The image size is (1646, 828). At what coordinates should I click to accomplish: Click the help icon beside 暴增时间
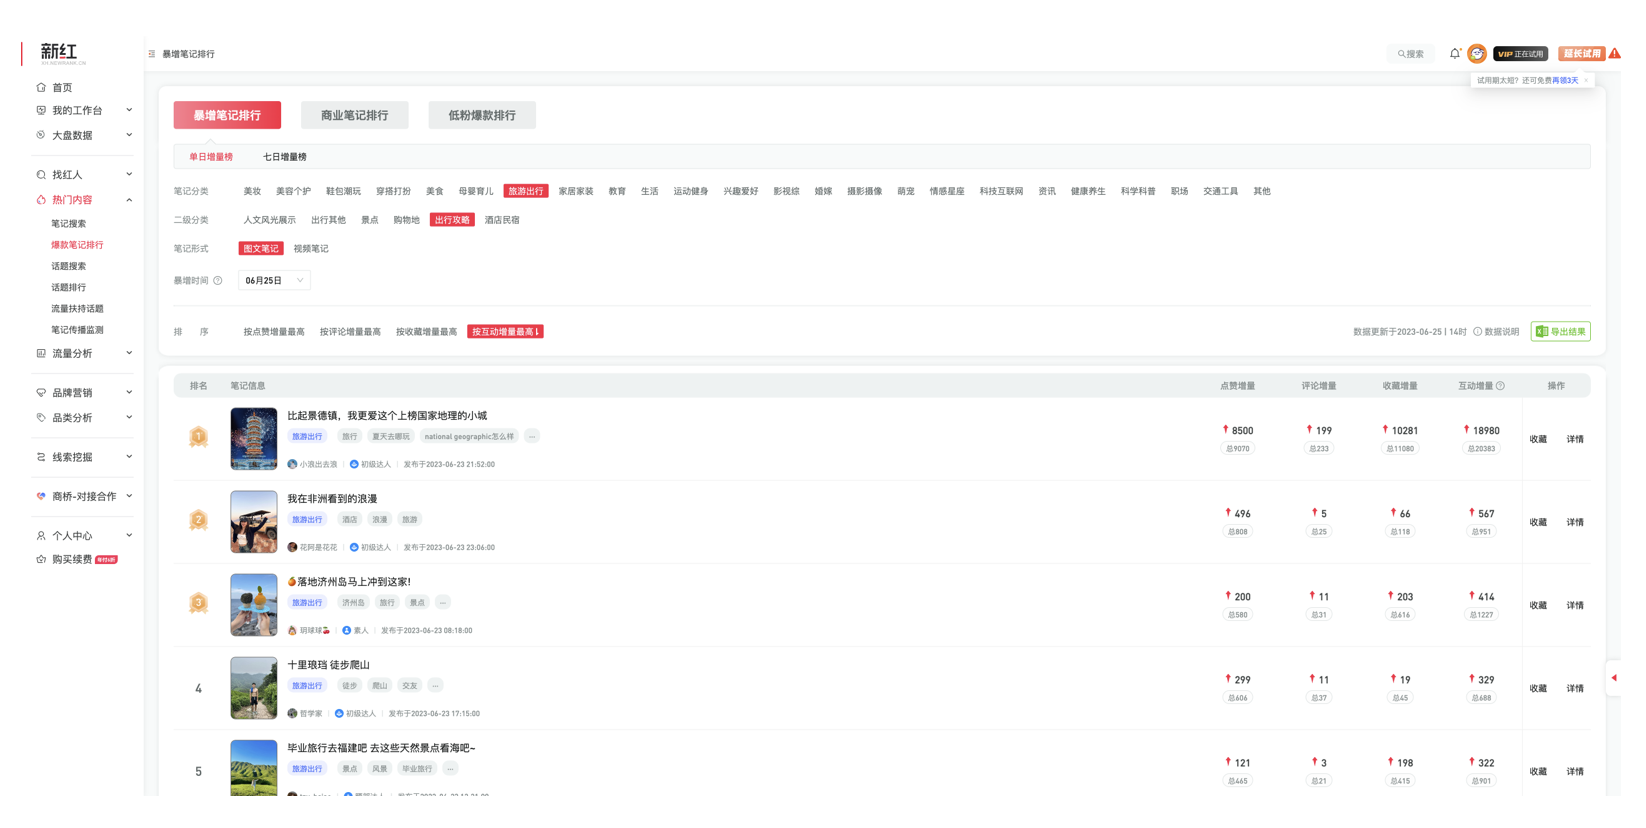218,281
